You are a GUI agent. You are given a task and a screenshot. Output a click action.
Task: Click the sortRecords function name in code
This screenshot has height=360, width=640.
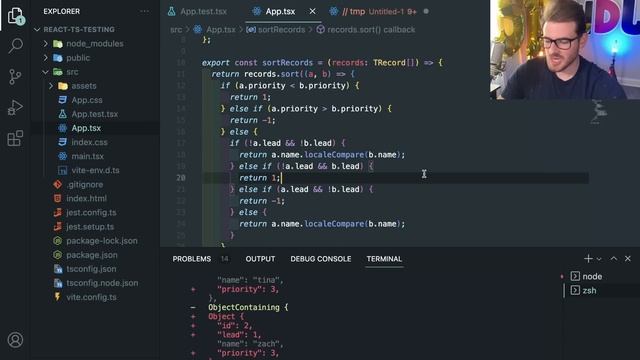[287, 63]
